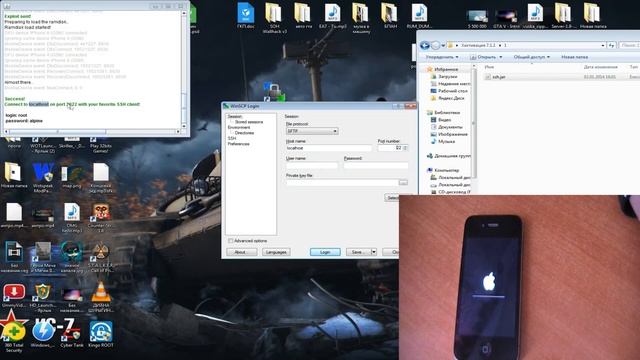The height and width of the screenshot is (360, 640).
Task: Open Компьютер in Explorer navigation pane
Action: [443, 170]
